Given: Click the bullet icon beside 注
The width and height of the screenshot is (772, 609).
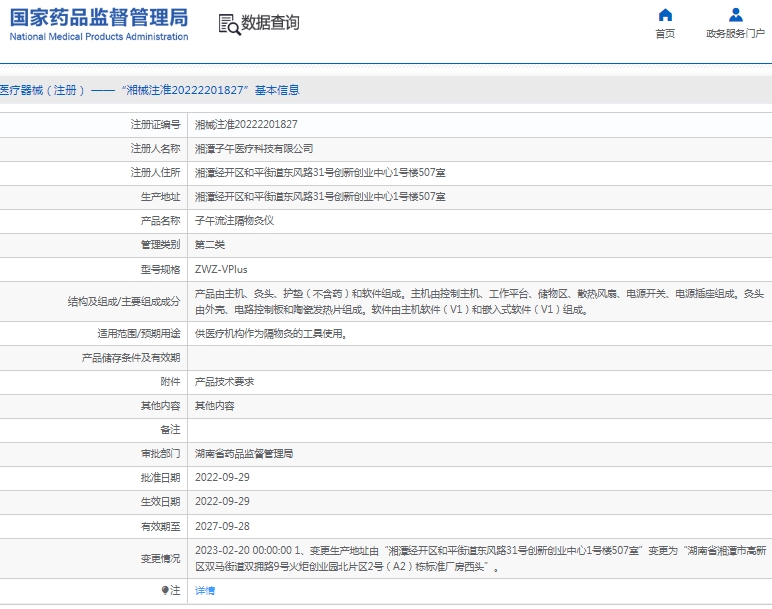Looking at the screenshot, I should click(165, 590).
